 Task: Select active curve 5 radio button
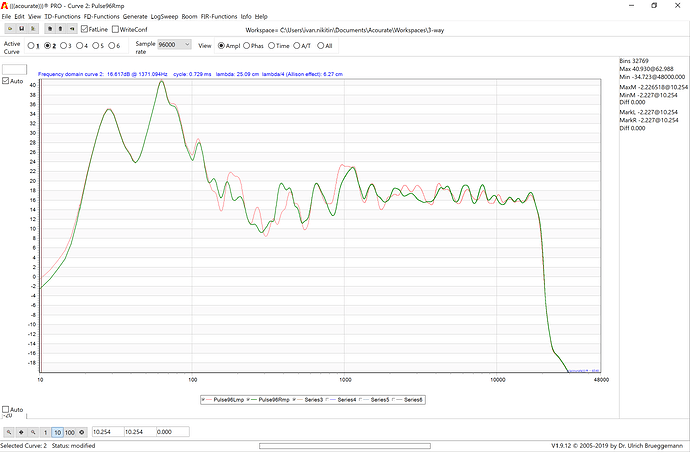tap(95, 45)
